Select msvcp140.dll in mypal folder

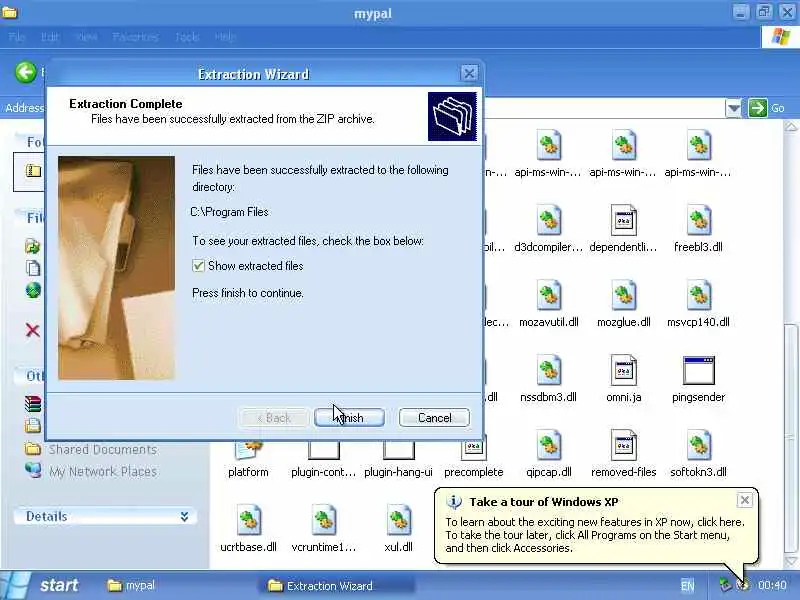click(x=698, y=295)
